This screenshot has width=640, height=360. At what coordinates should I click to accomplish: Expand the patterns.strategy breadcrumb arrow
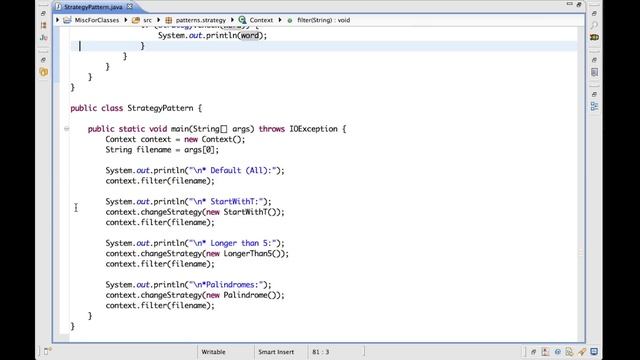(159, 20)
